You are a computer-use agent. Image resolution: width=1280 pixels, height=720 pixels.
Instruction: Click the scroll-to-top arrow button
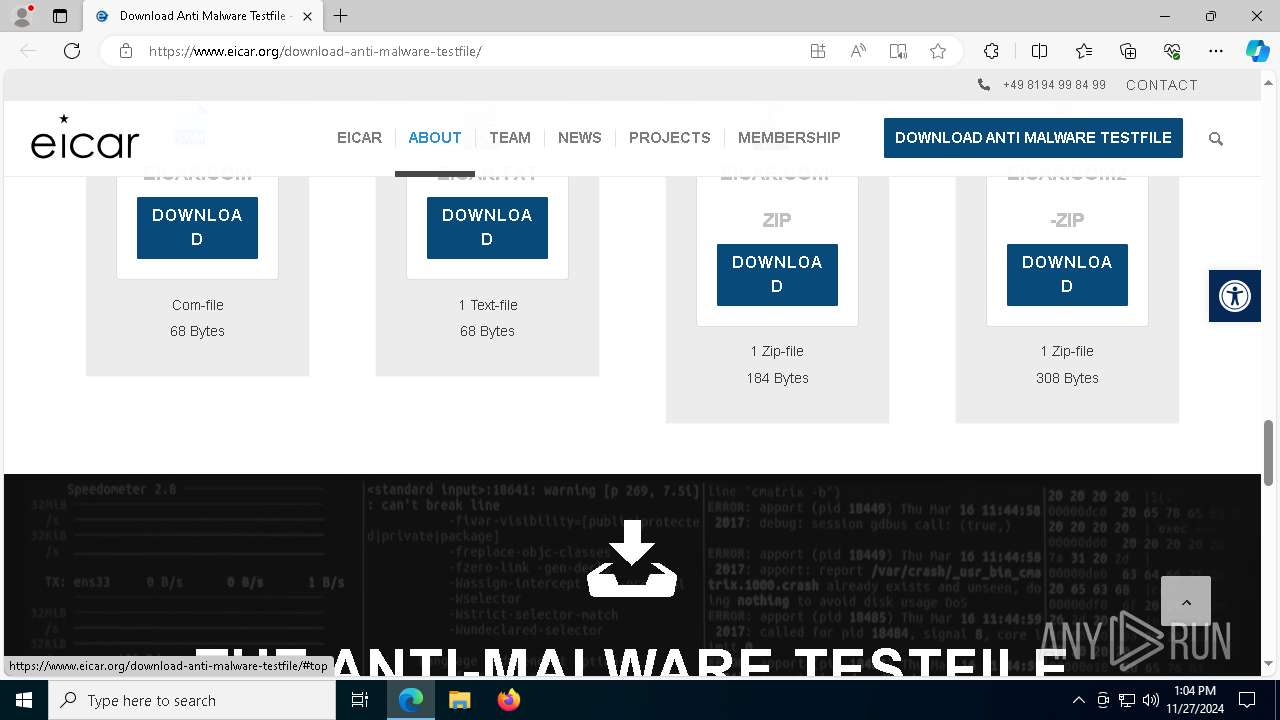point(1186,601)
